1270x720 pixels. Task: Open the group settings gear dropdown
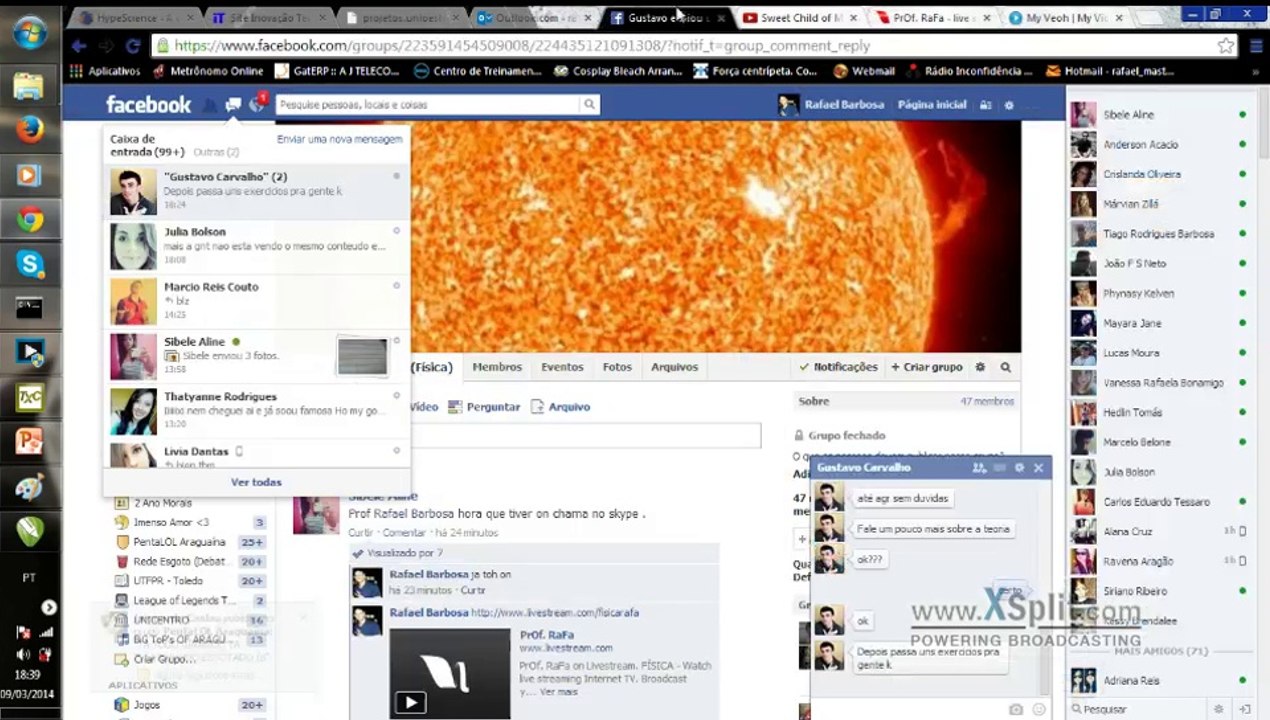pyautogui.click(x=980, y=367)
